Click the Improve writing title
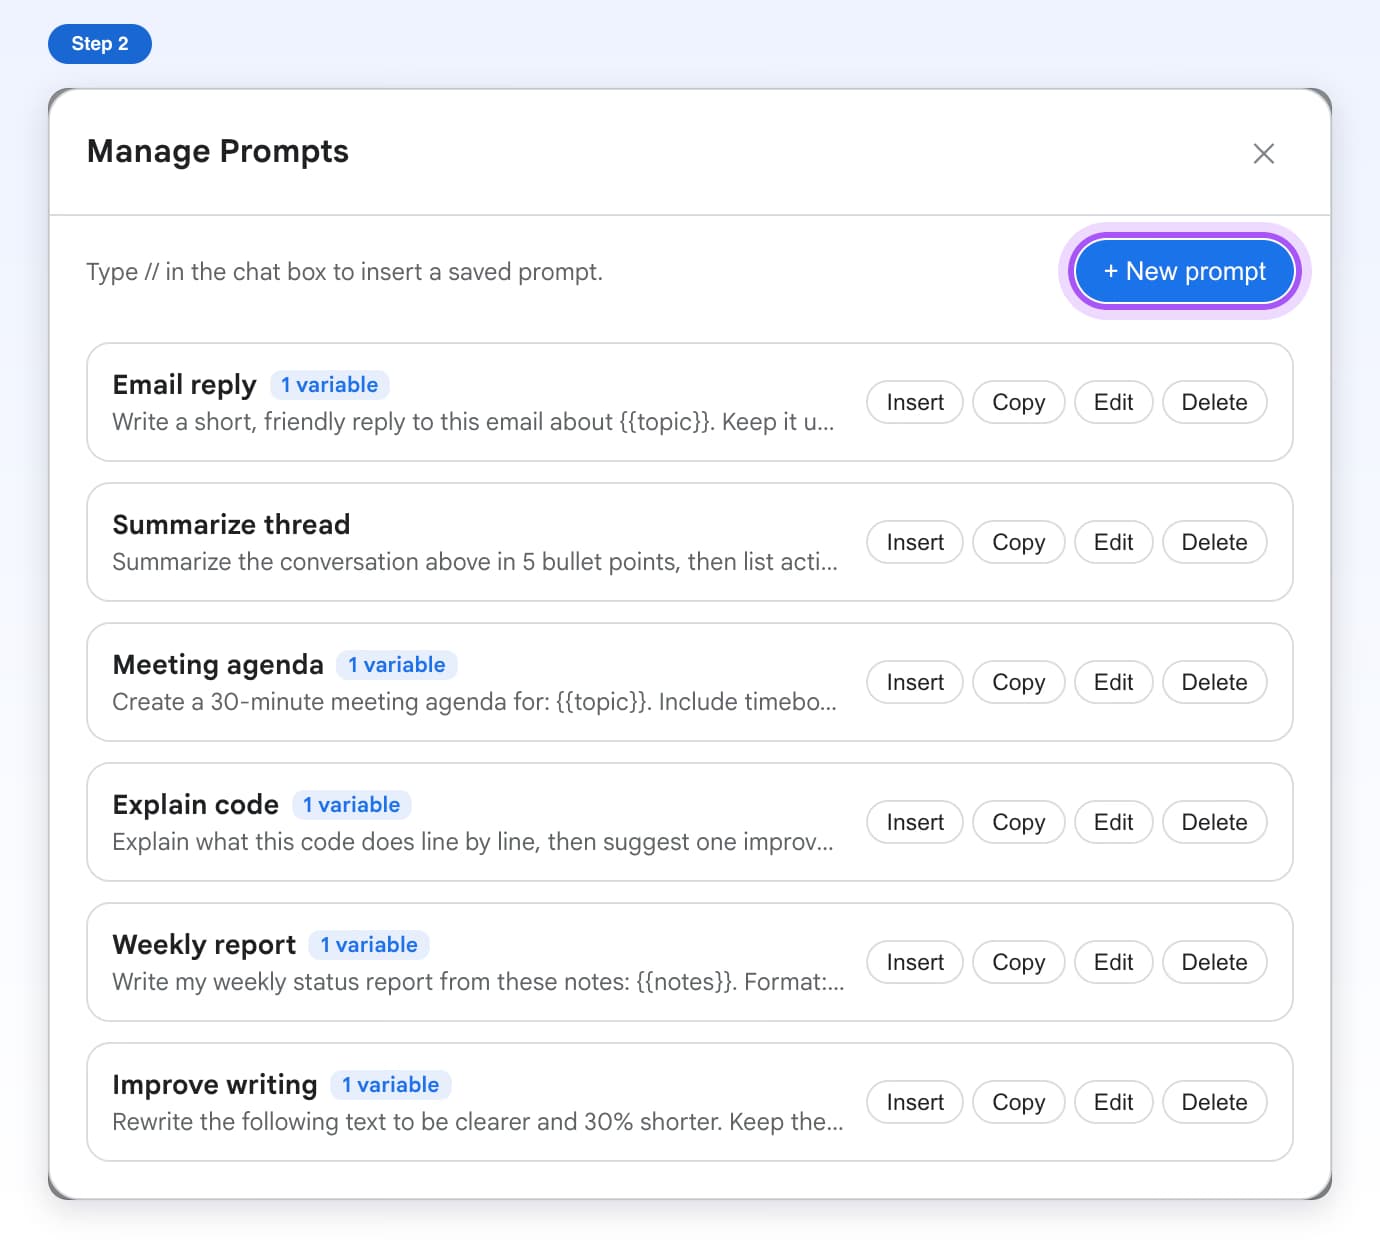Image resolution: width=1380 pixels, height=1248 pixels. 214,1085
